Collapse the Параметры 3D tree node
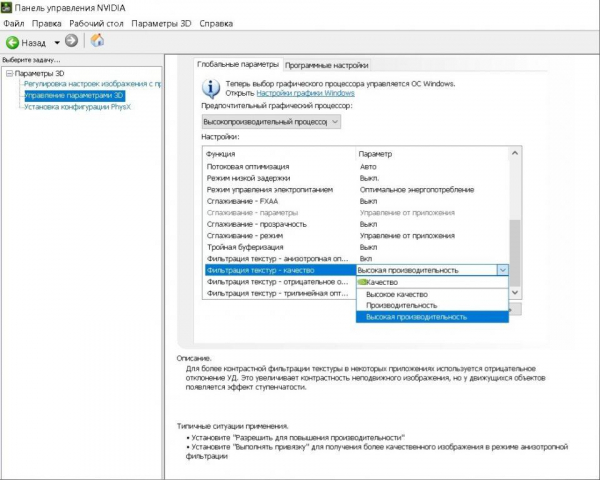The image size is (600, 480). (10, 73)
